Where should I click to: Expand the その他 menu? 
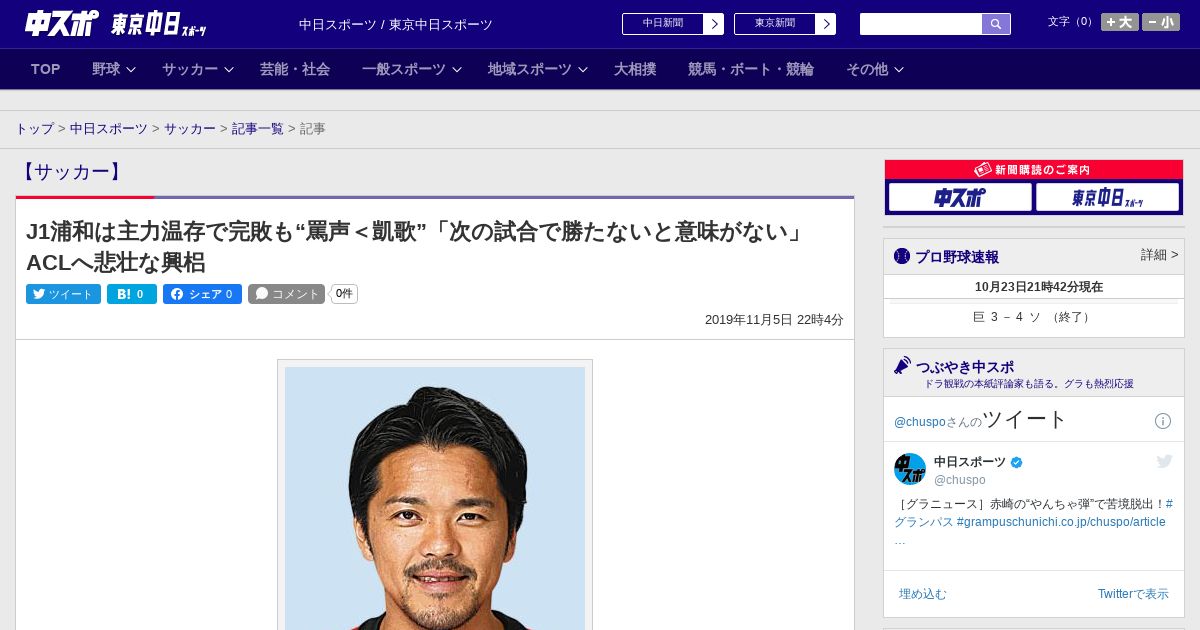point(875,69)
